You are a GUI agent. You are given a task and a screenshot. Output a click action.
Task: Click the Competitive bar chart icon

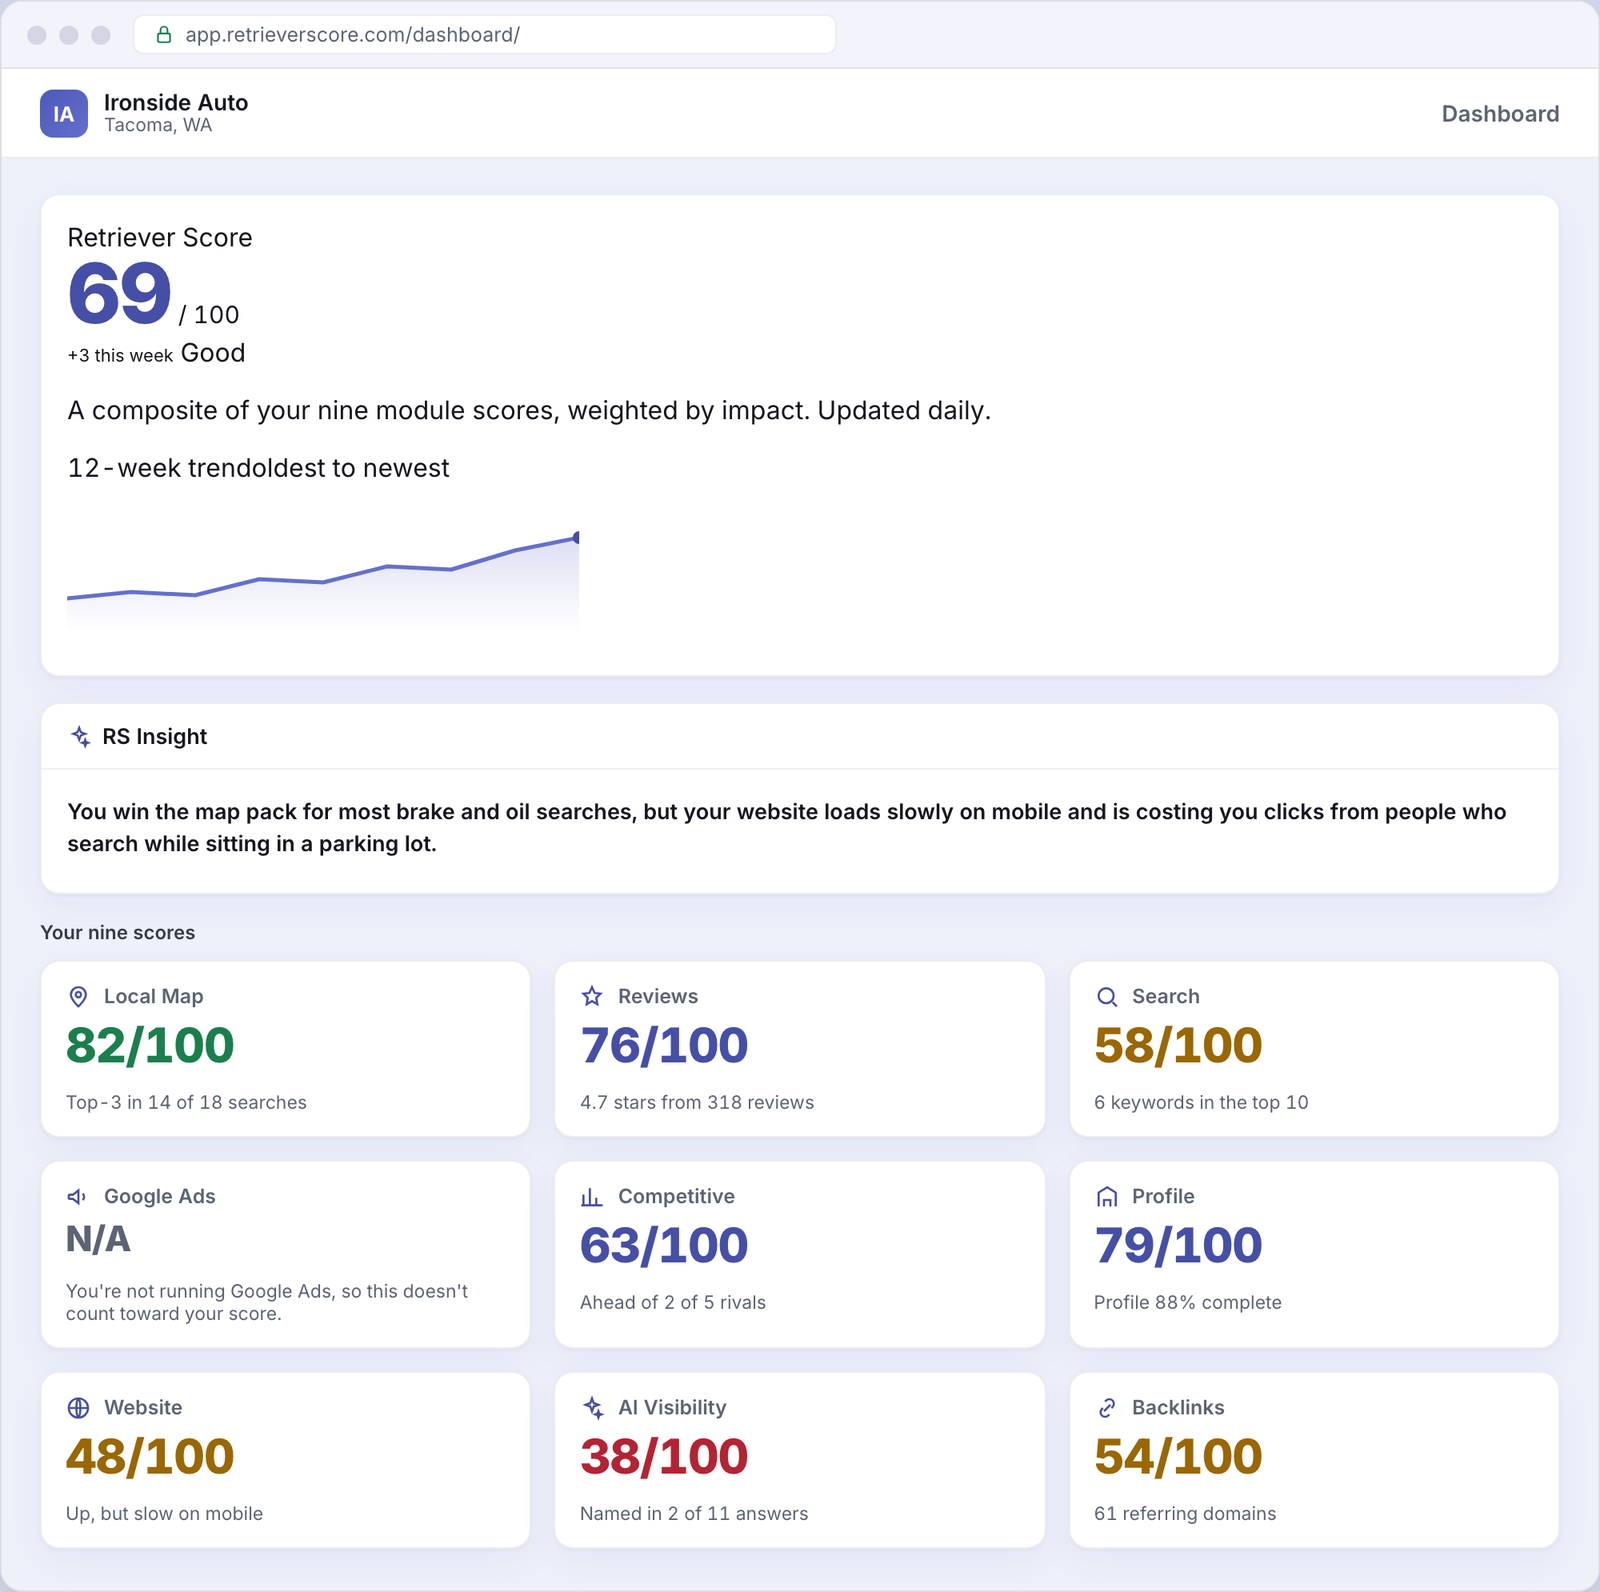592,1196
